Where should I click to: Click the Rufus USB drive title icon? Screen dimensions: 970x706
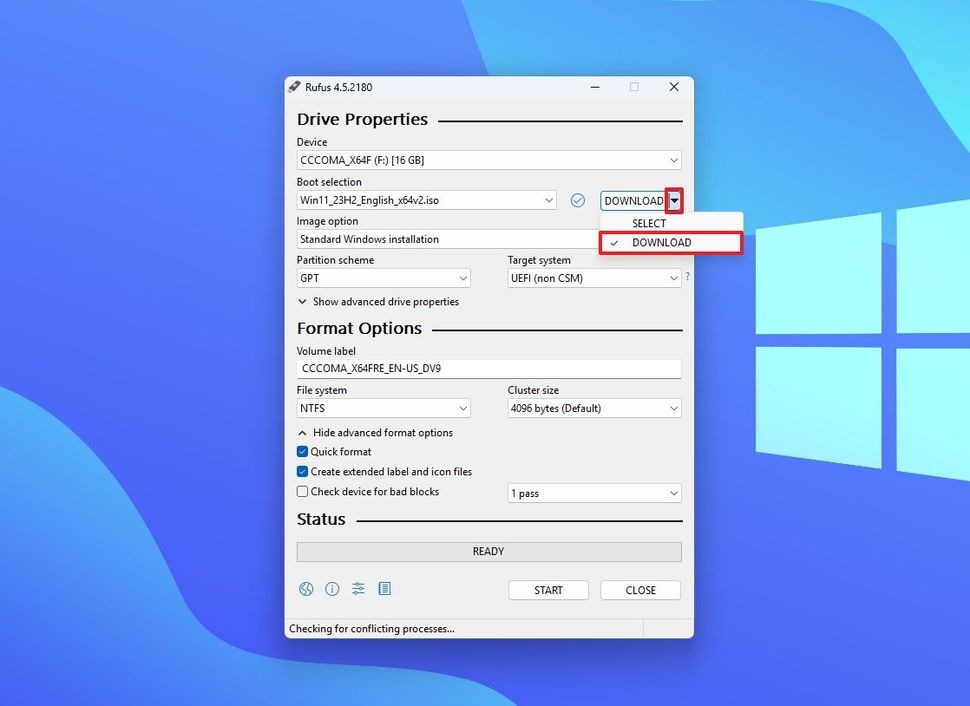tap(294, 87)
